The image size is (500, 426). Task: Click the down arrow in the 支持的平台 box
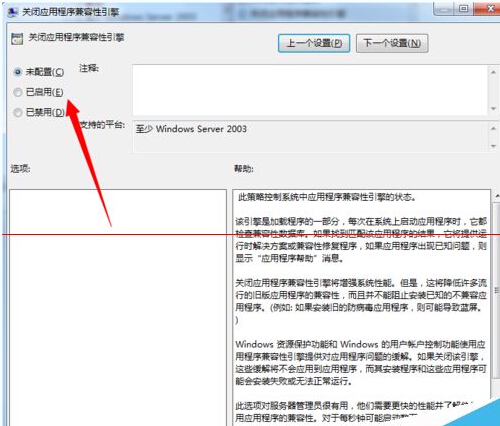[x=493, y=146]
